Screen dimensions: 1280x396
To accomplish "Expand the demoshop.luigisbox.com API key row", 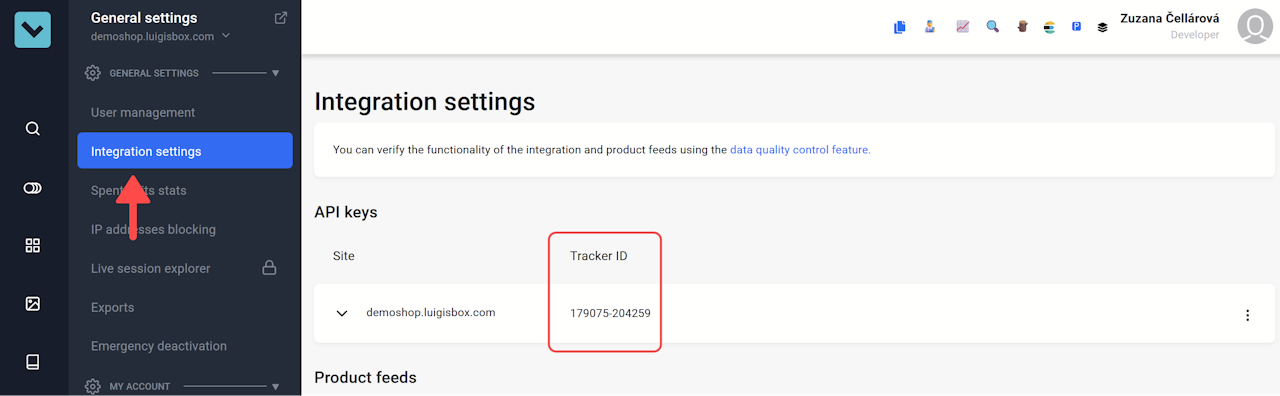I will click(x=342, y=313).
